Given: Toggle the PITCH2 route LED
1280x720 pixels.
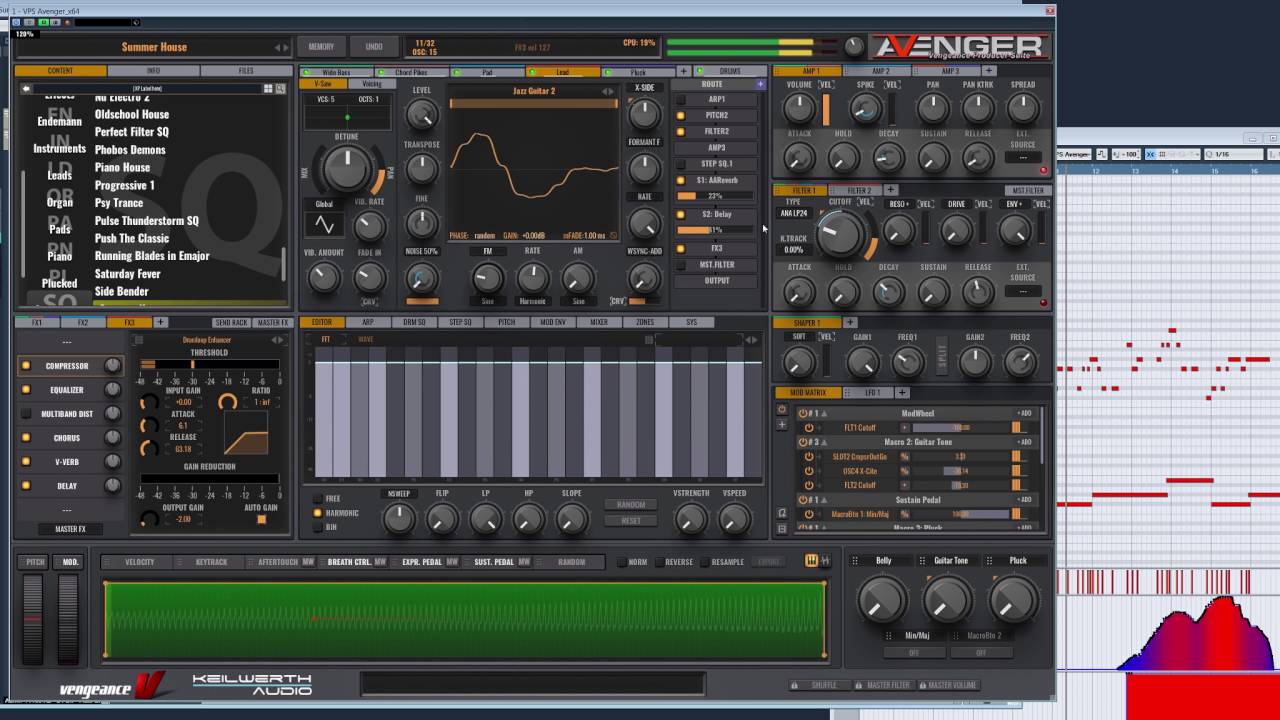Looking at the screenshot, I should (x=681, y=116).
